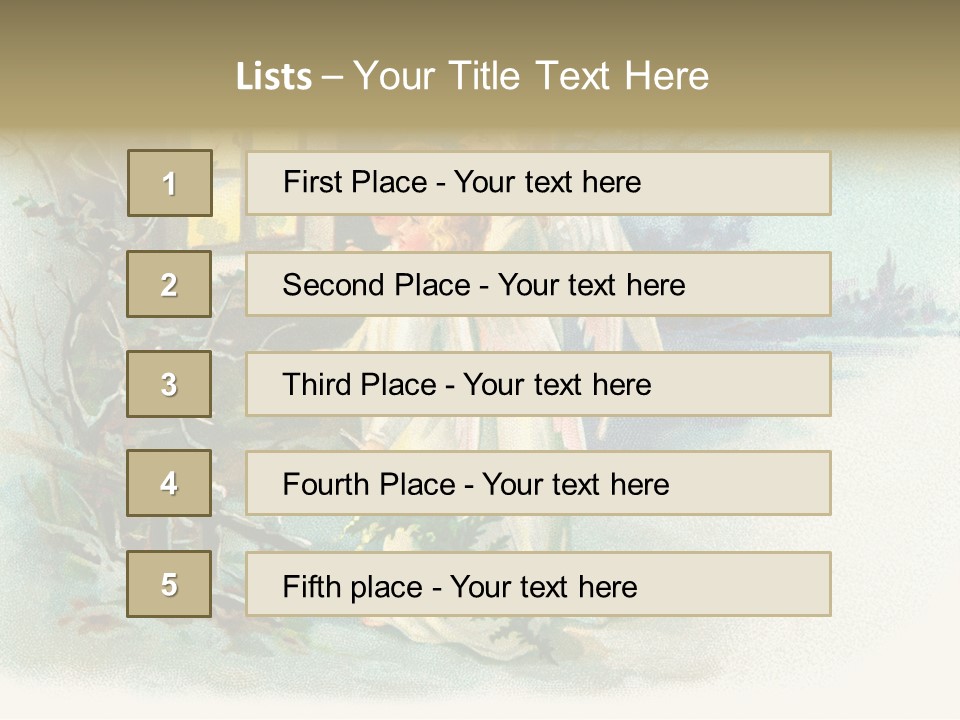Click the "Fourth Place - Your text here" box
The width and height of the screenshot is (960, 720).
coord(538,483)
